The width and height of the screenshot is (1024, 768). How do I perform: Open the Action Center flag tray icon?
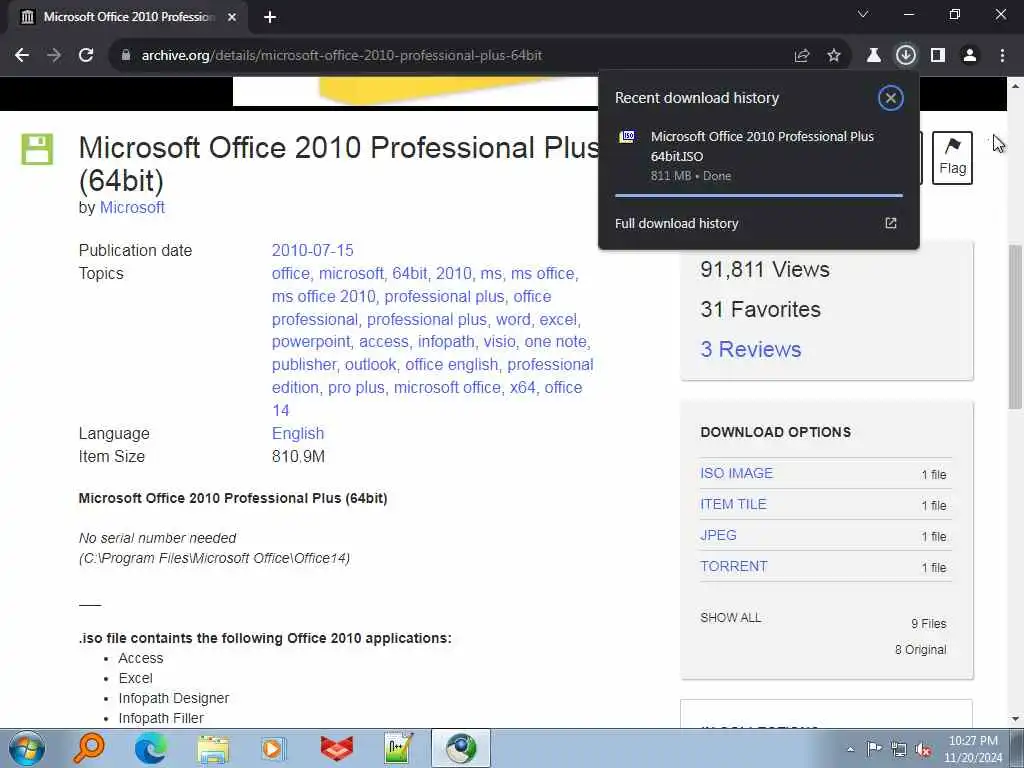point(874,748)
